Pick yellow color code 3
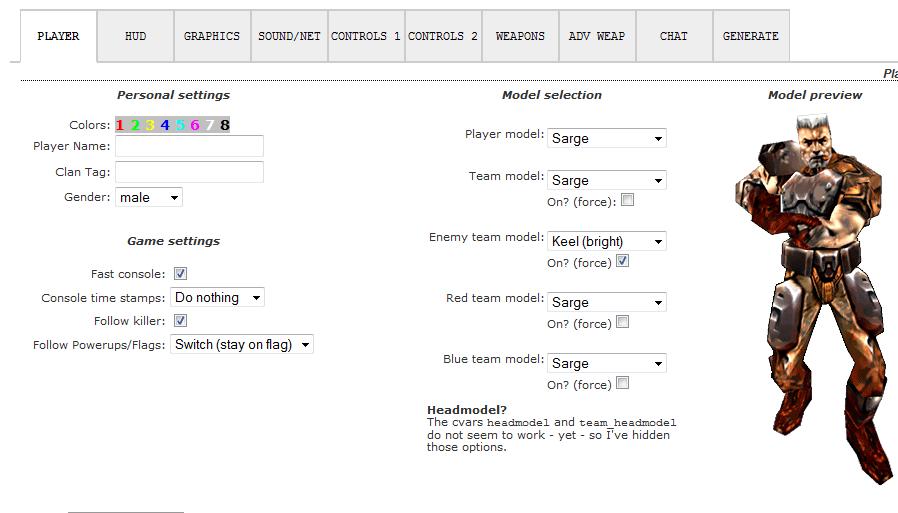The height and width of the screenshot is (513, 898). click(150, 125)
